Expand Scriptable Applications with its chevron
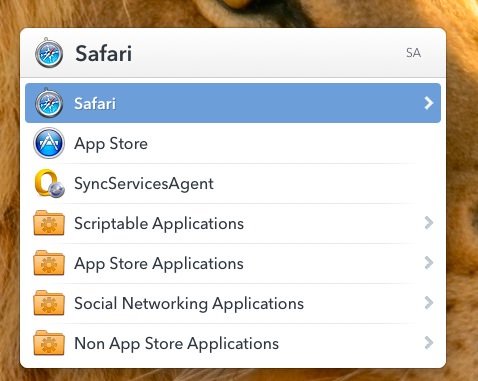The image size is (478, 381). pyautogui.click(x=429, y=223)
